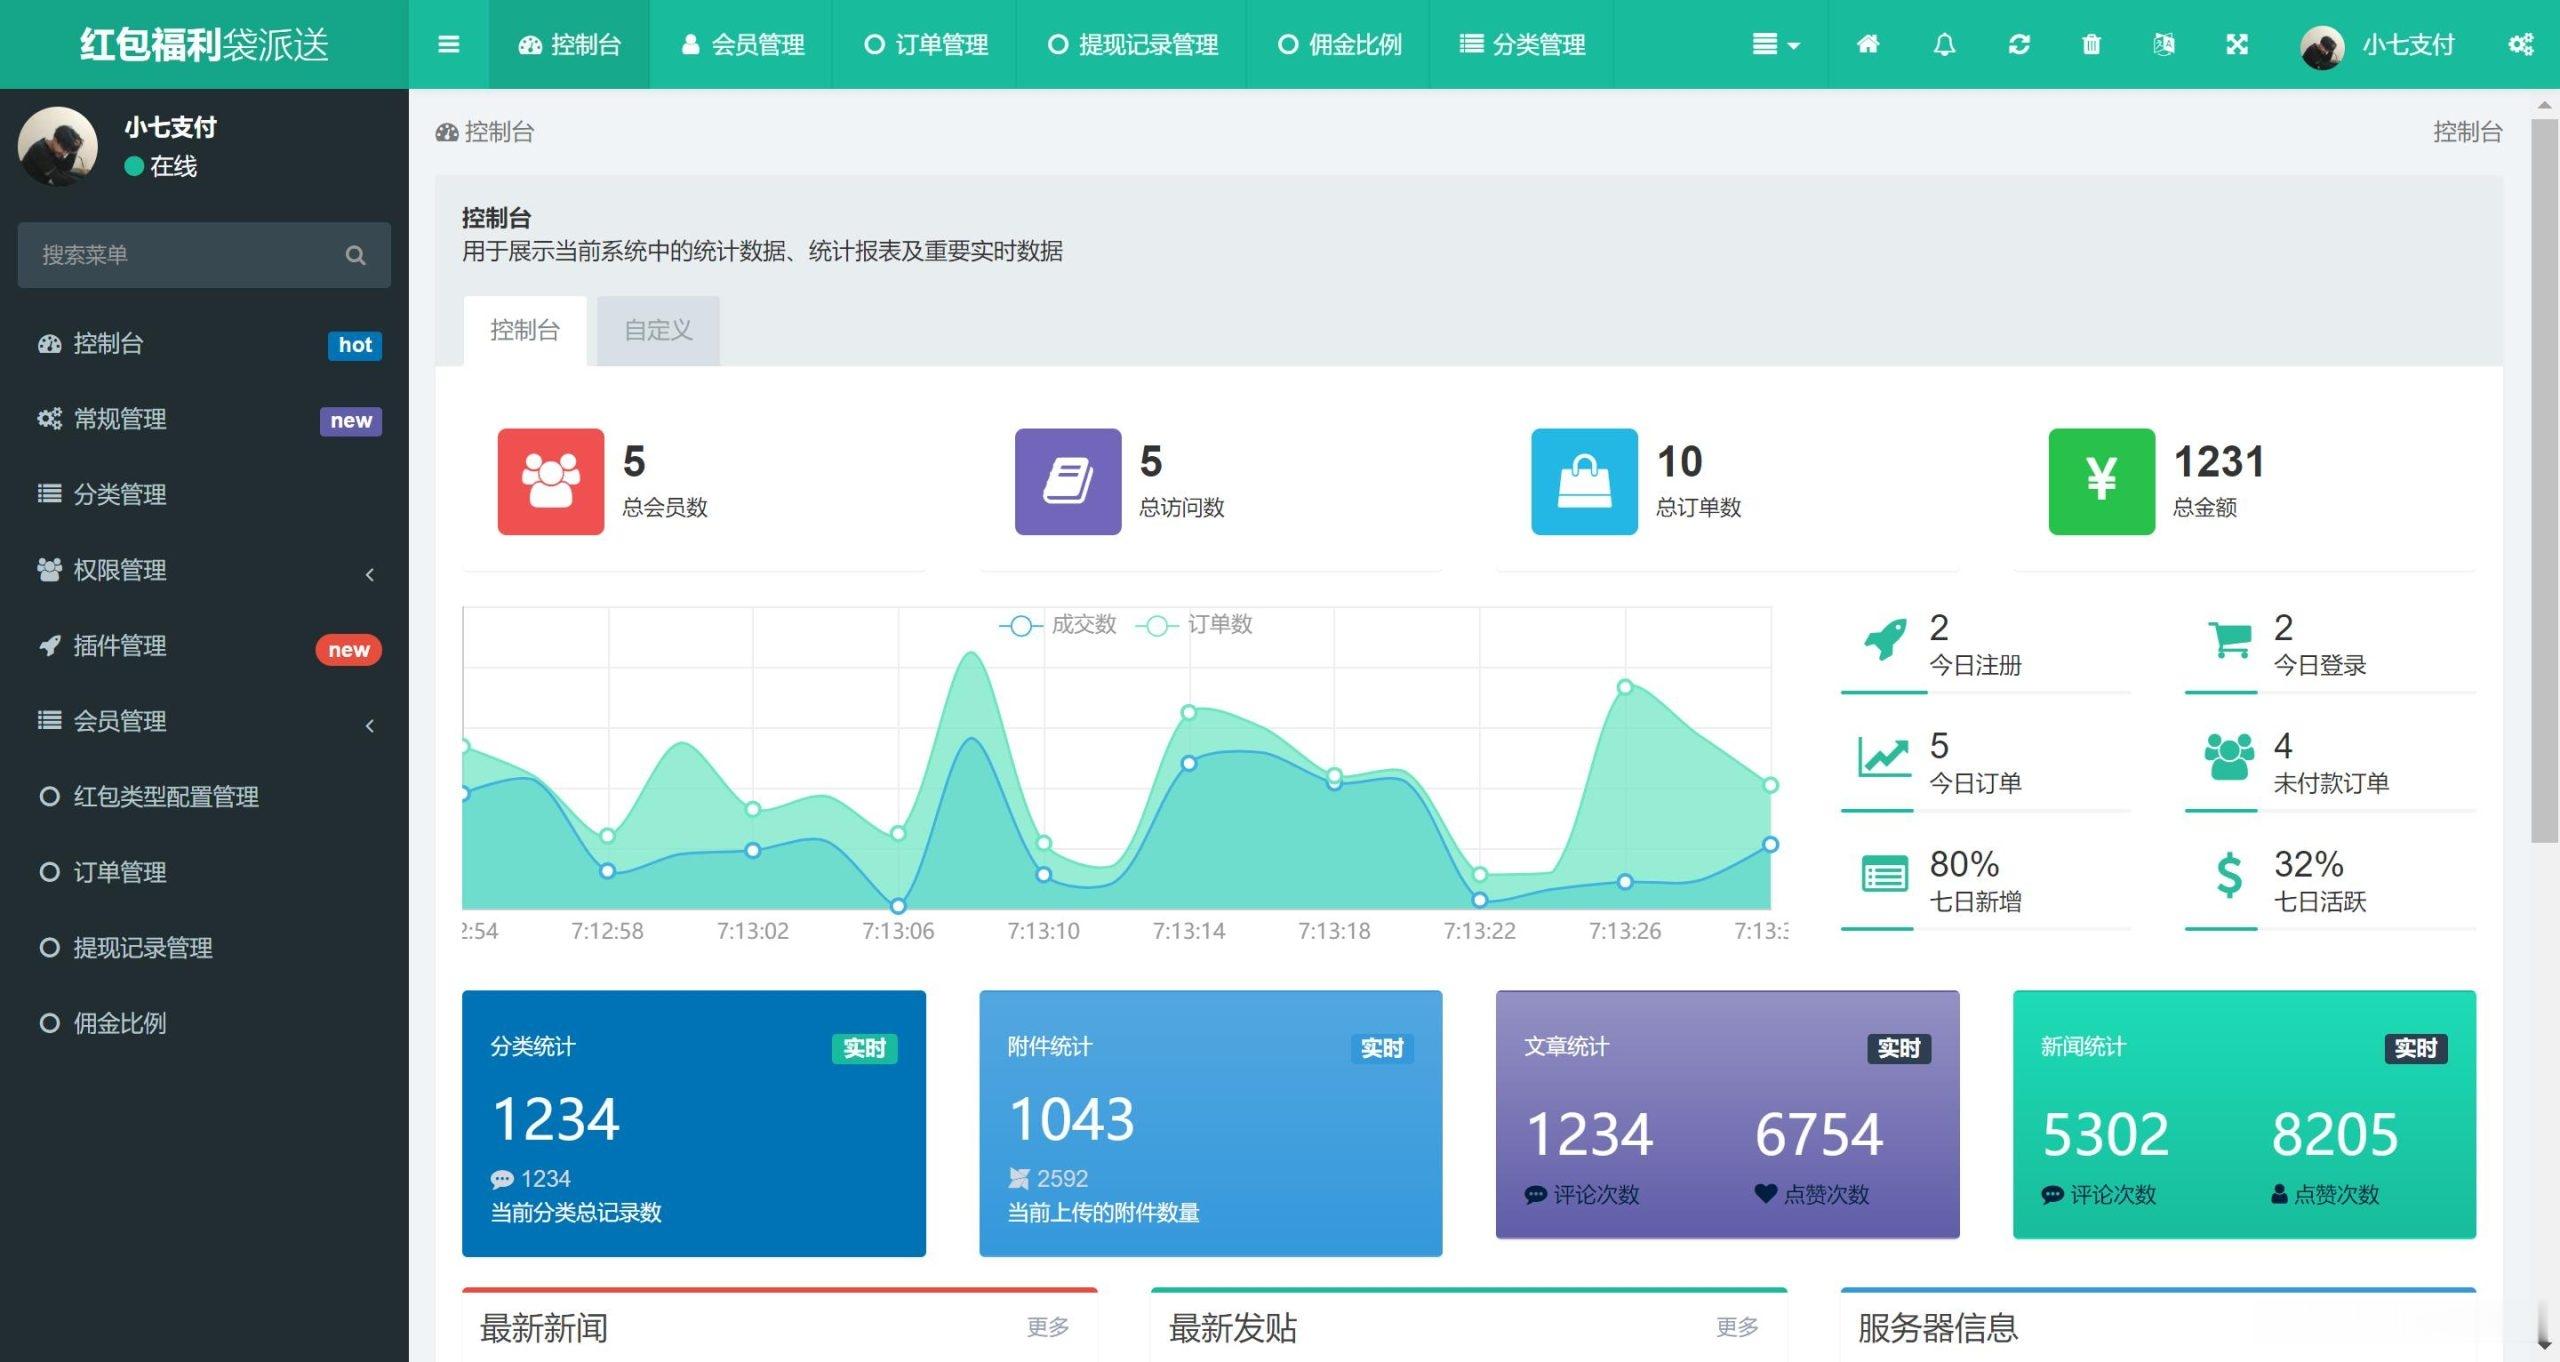Collapse the sidebar with the hamburger icon
2560x1362 pixels.
tap(448, 44)
